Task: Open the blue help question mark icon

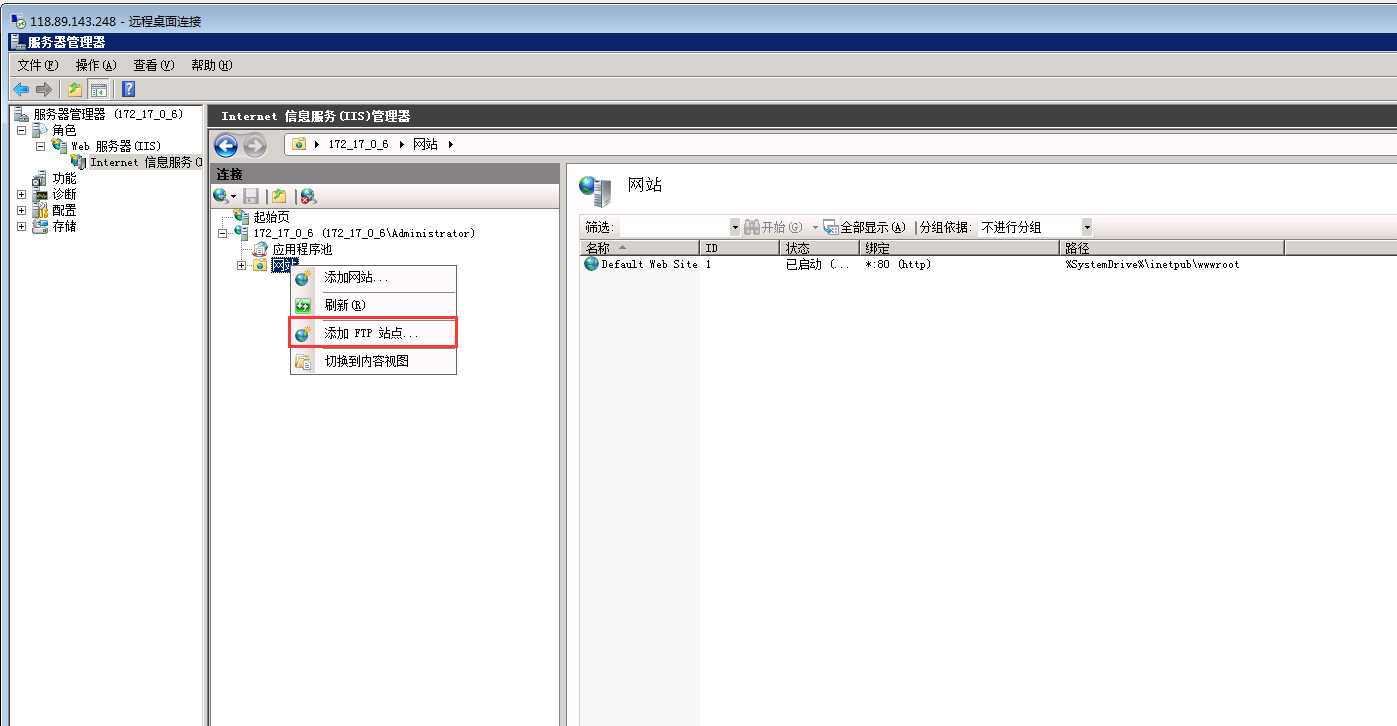Action: pyautogui.click(x=128, y=89)
